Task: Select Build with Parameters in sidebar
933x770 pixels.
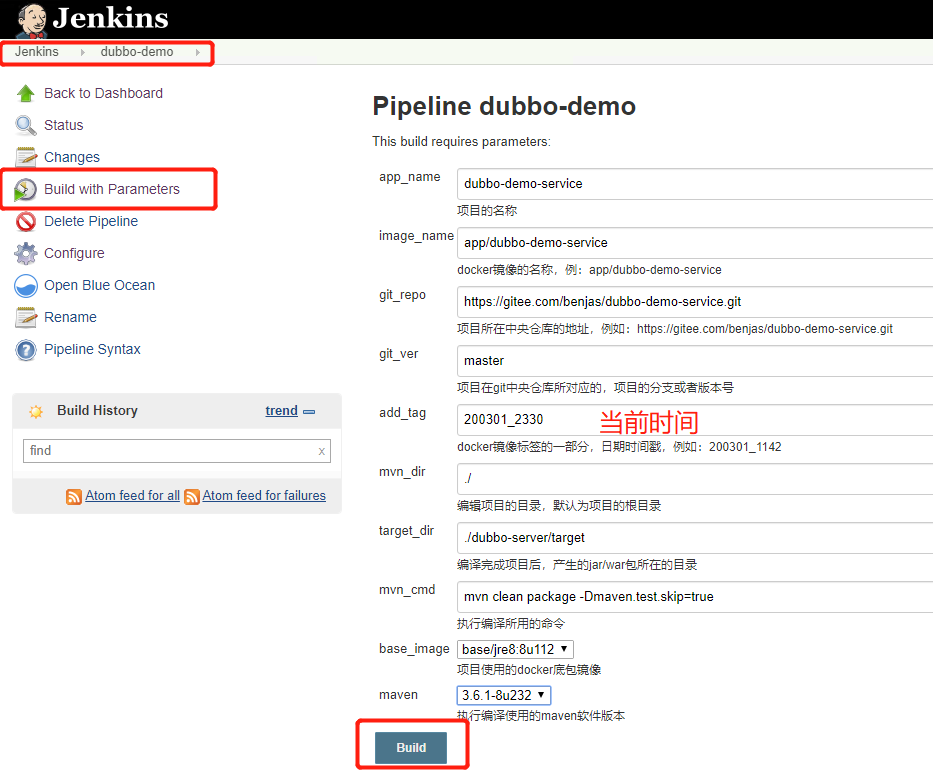Action: pos(111,189)
